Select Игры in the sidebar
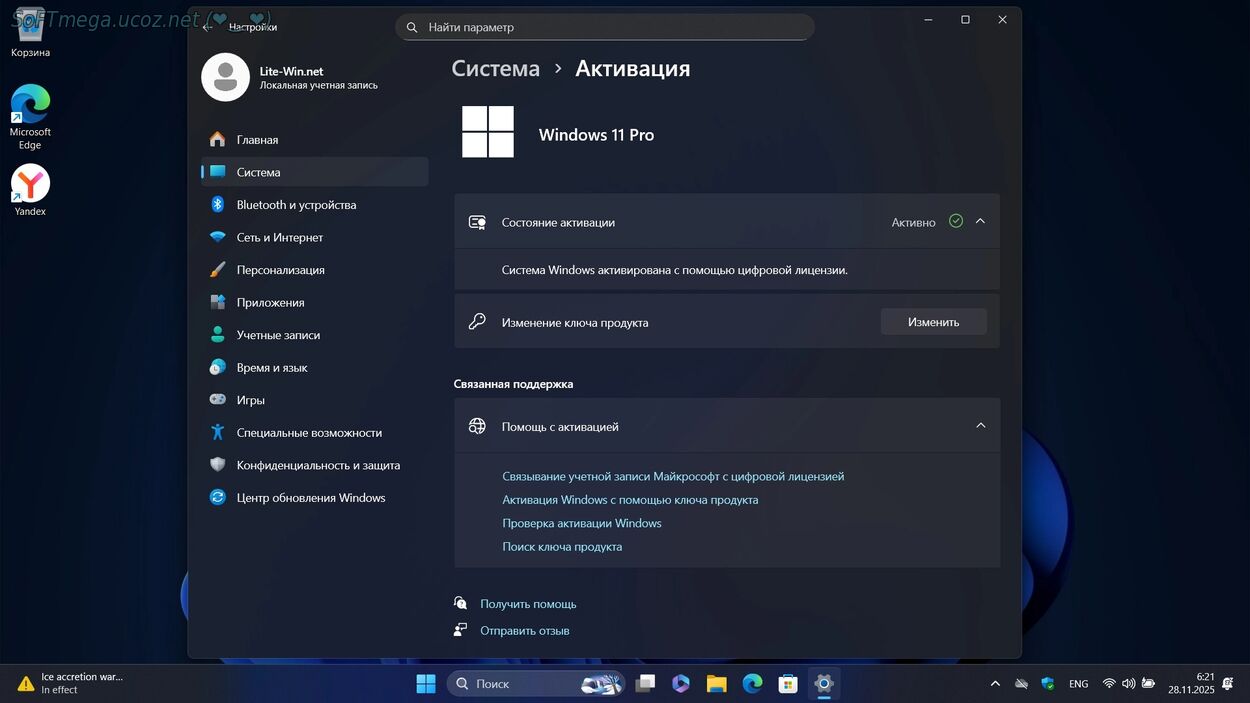The image size is (1250, 703). [250, 400]
